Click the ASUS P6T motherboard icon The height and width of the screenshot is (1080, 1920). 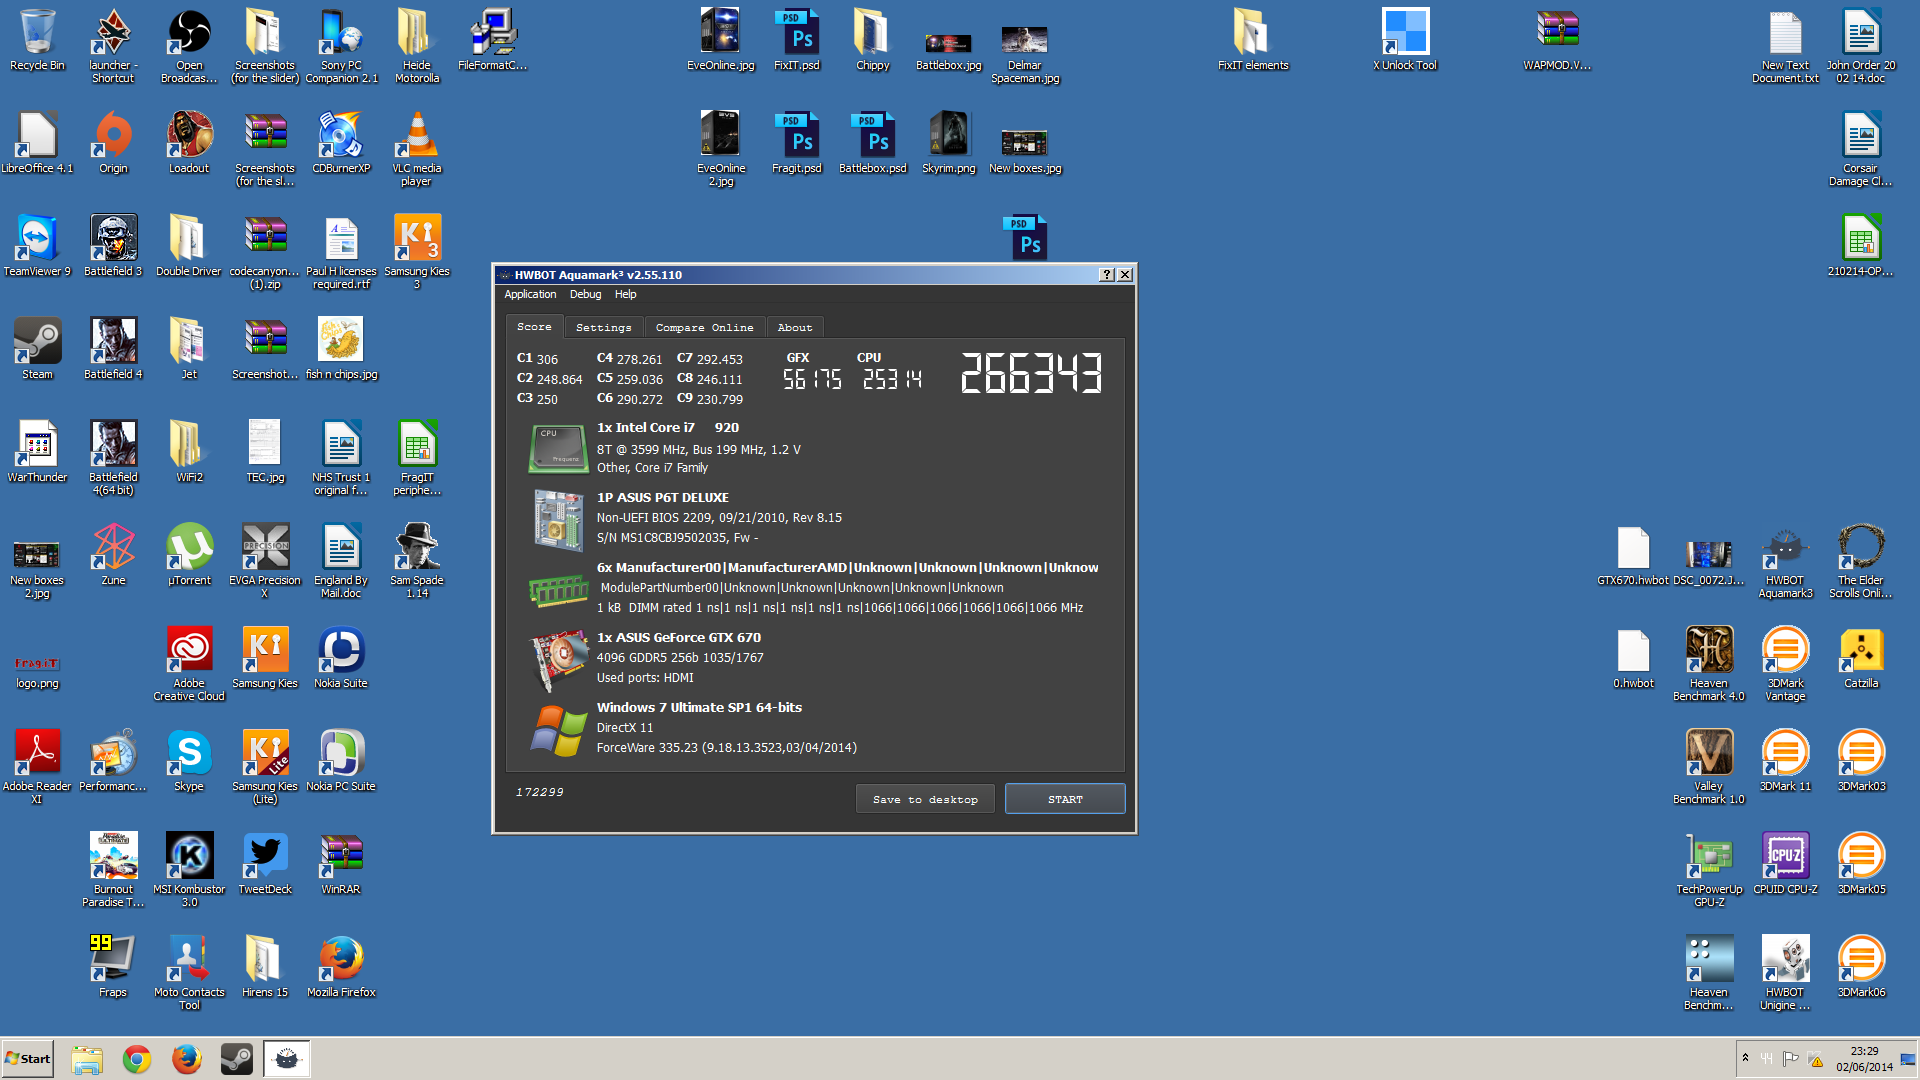pos(558,520)
